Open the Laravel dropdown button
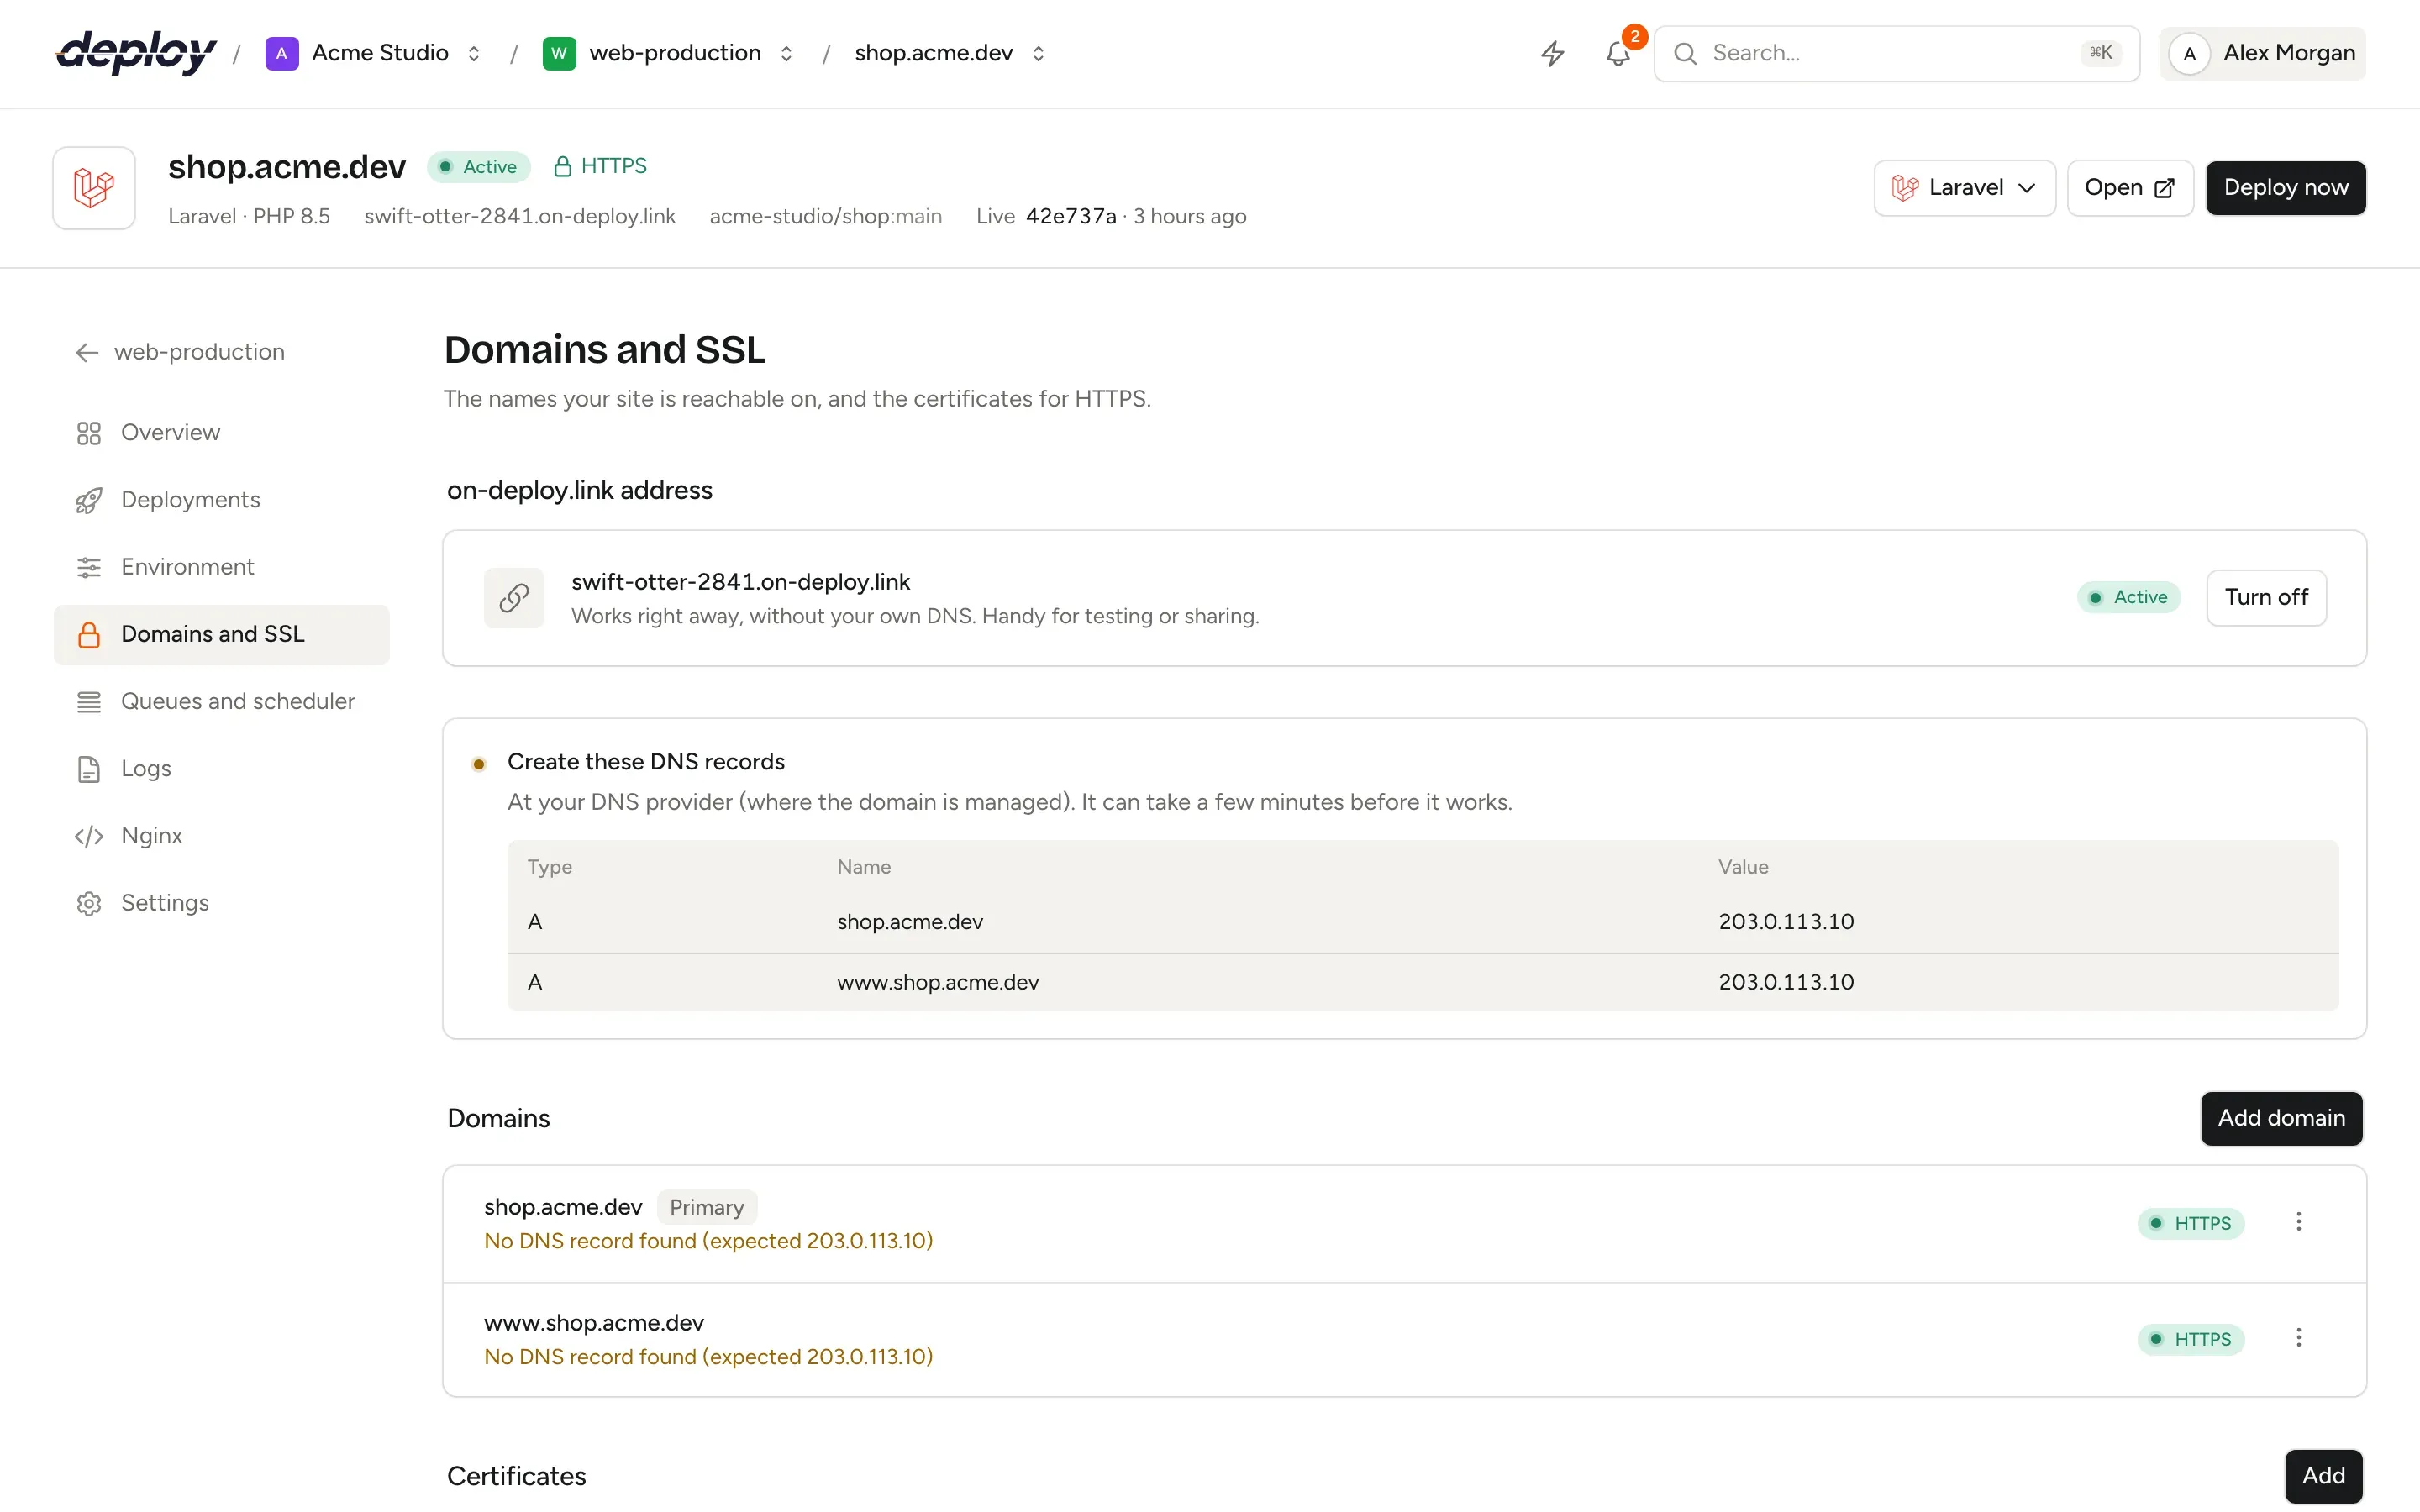The height and width of the screenshot is (1512, 2420). coord(1964,188)
